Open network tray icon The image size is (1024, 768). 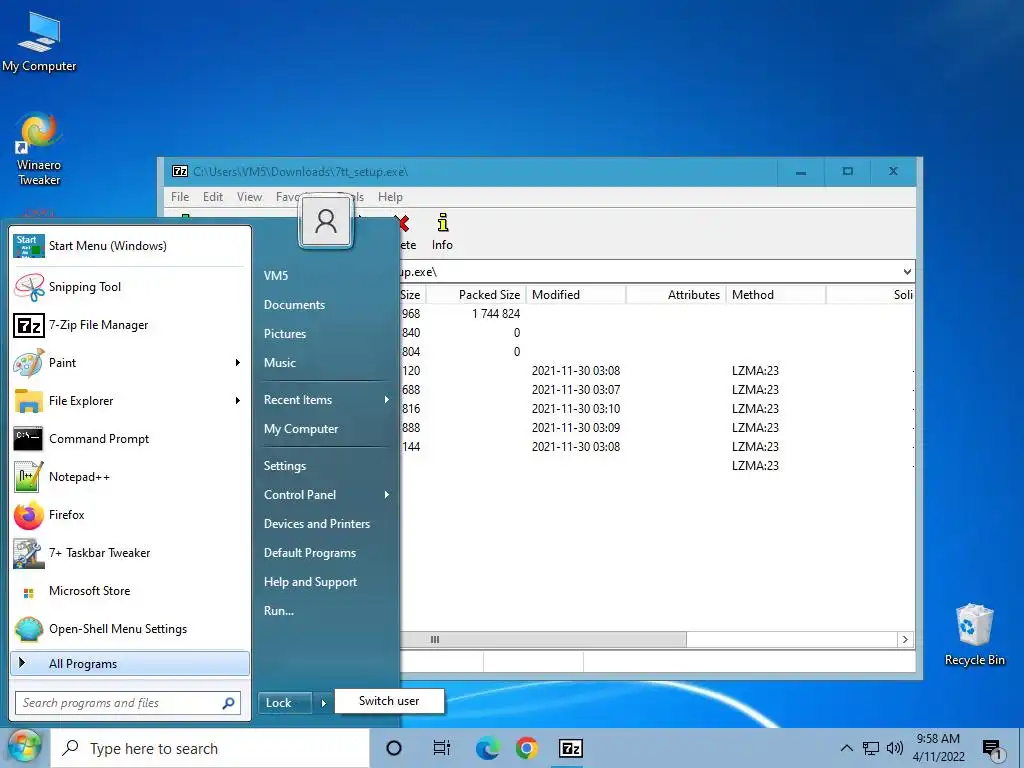pos(871,748)
